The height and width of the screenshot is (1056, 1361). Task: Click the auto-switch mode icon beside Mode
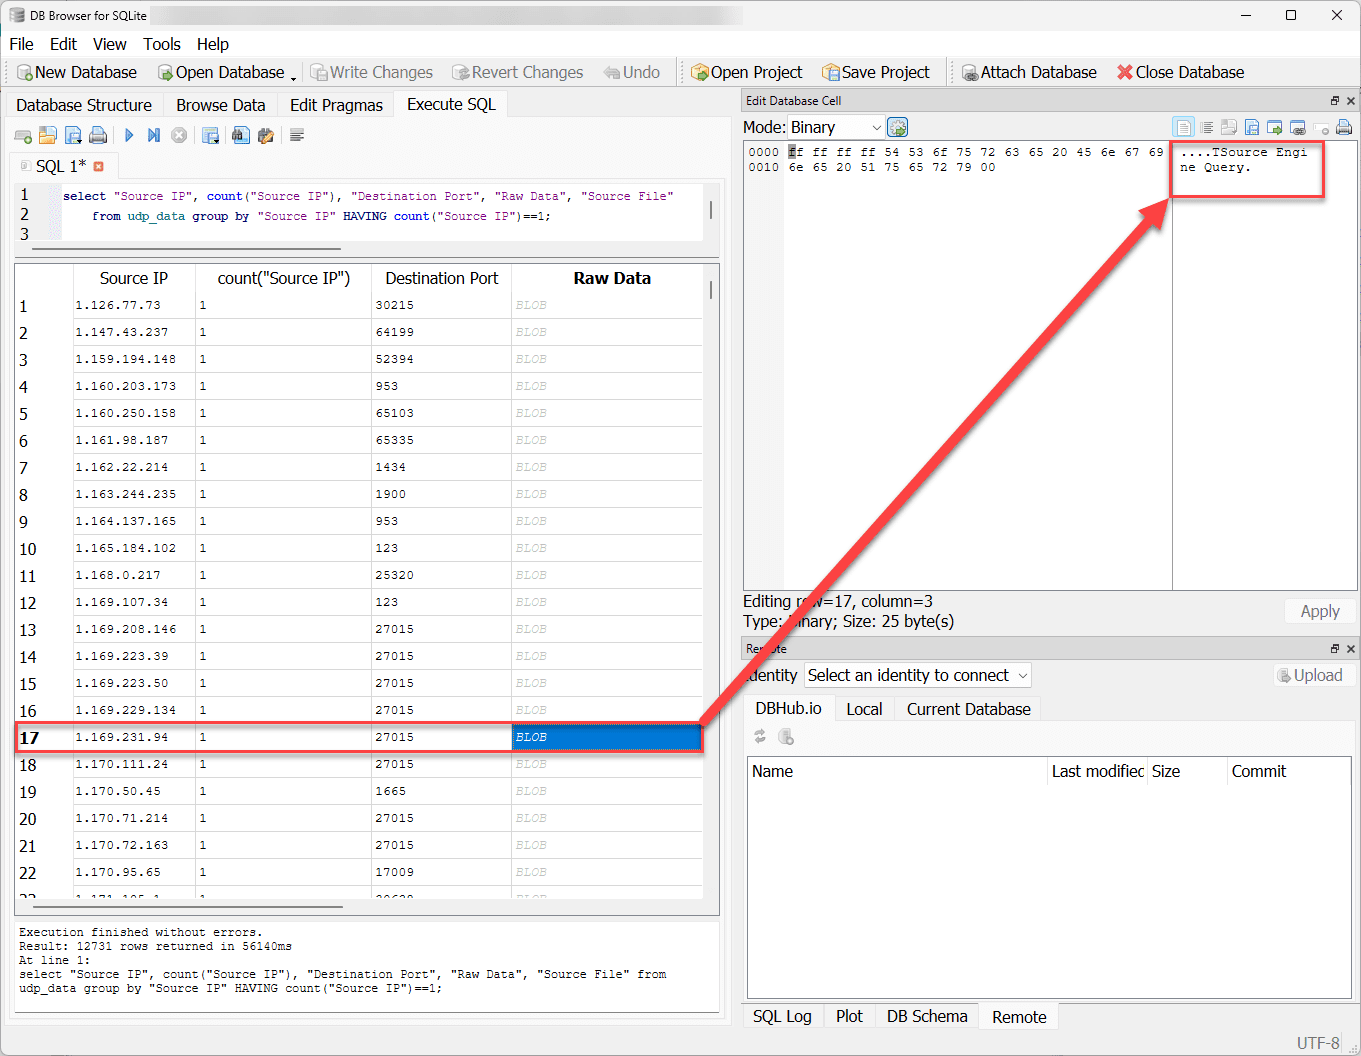point(898,128)
